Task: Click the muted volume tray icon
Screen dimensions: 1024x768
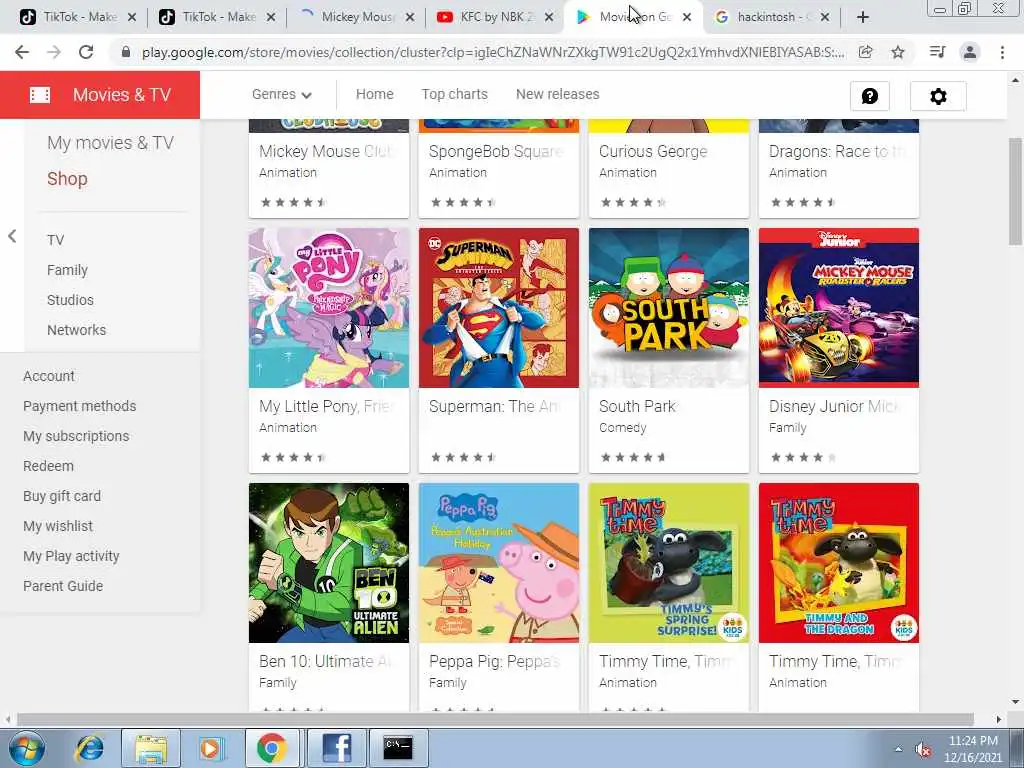Action: pos(923,750)
